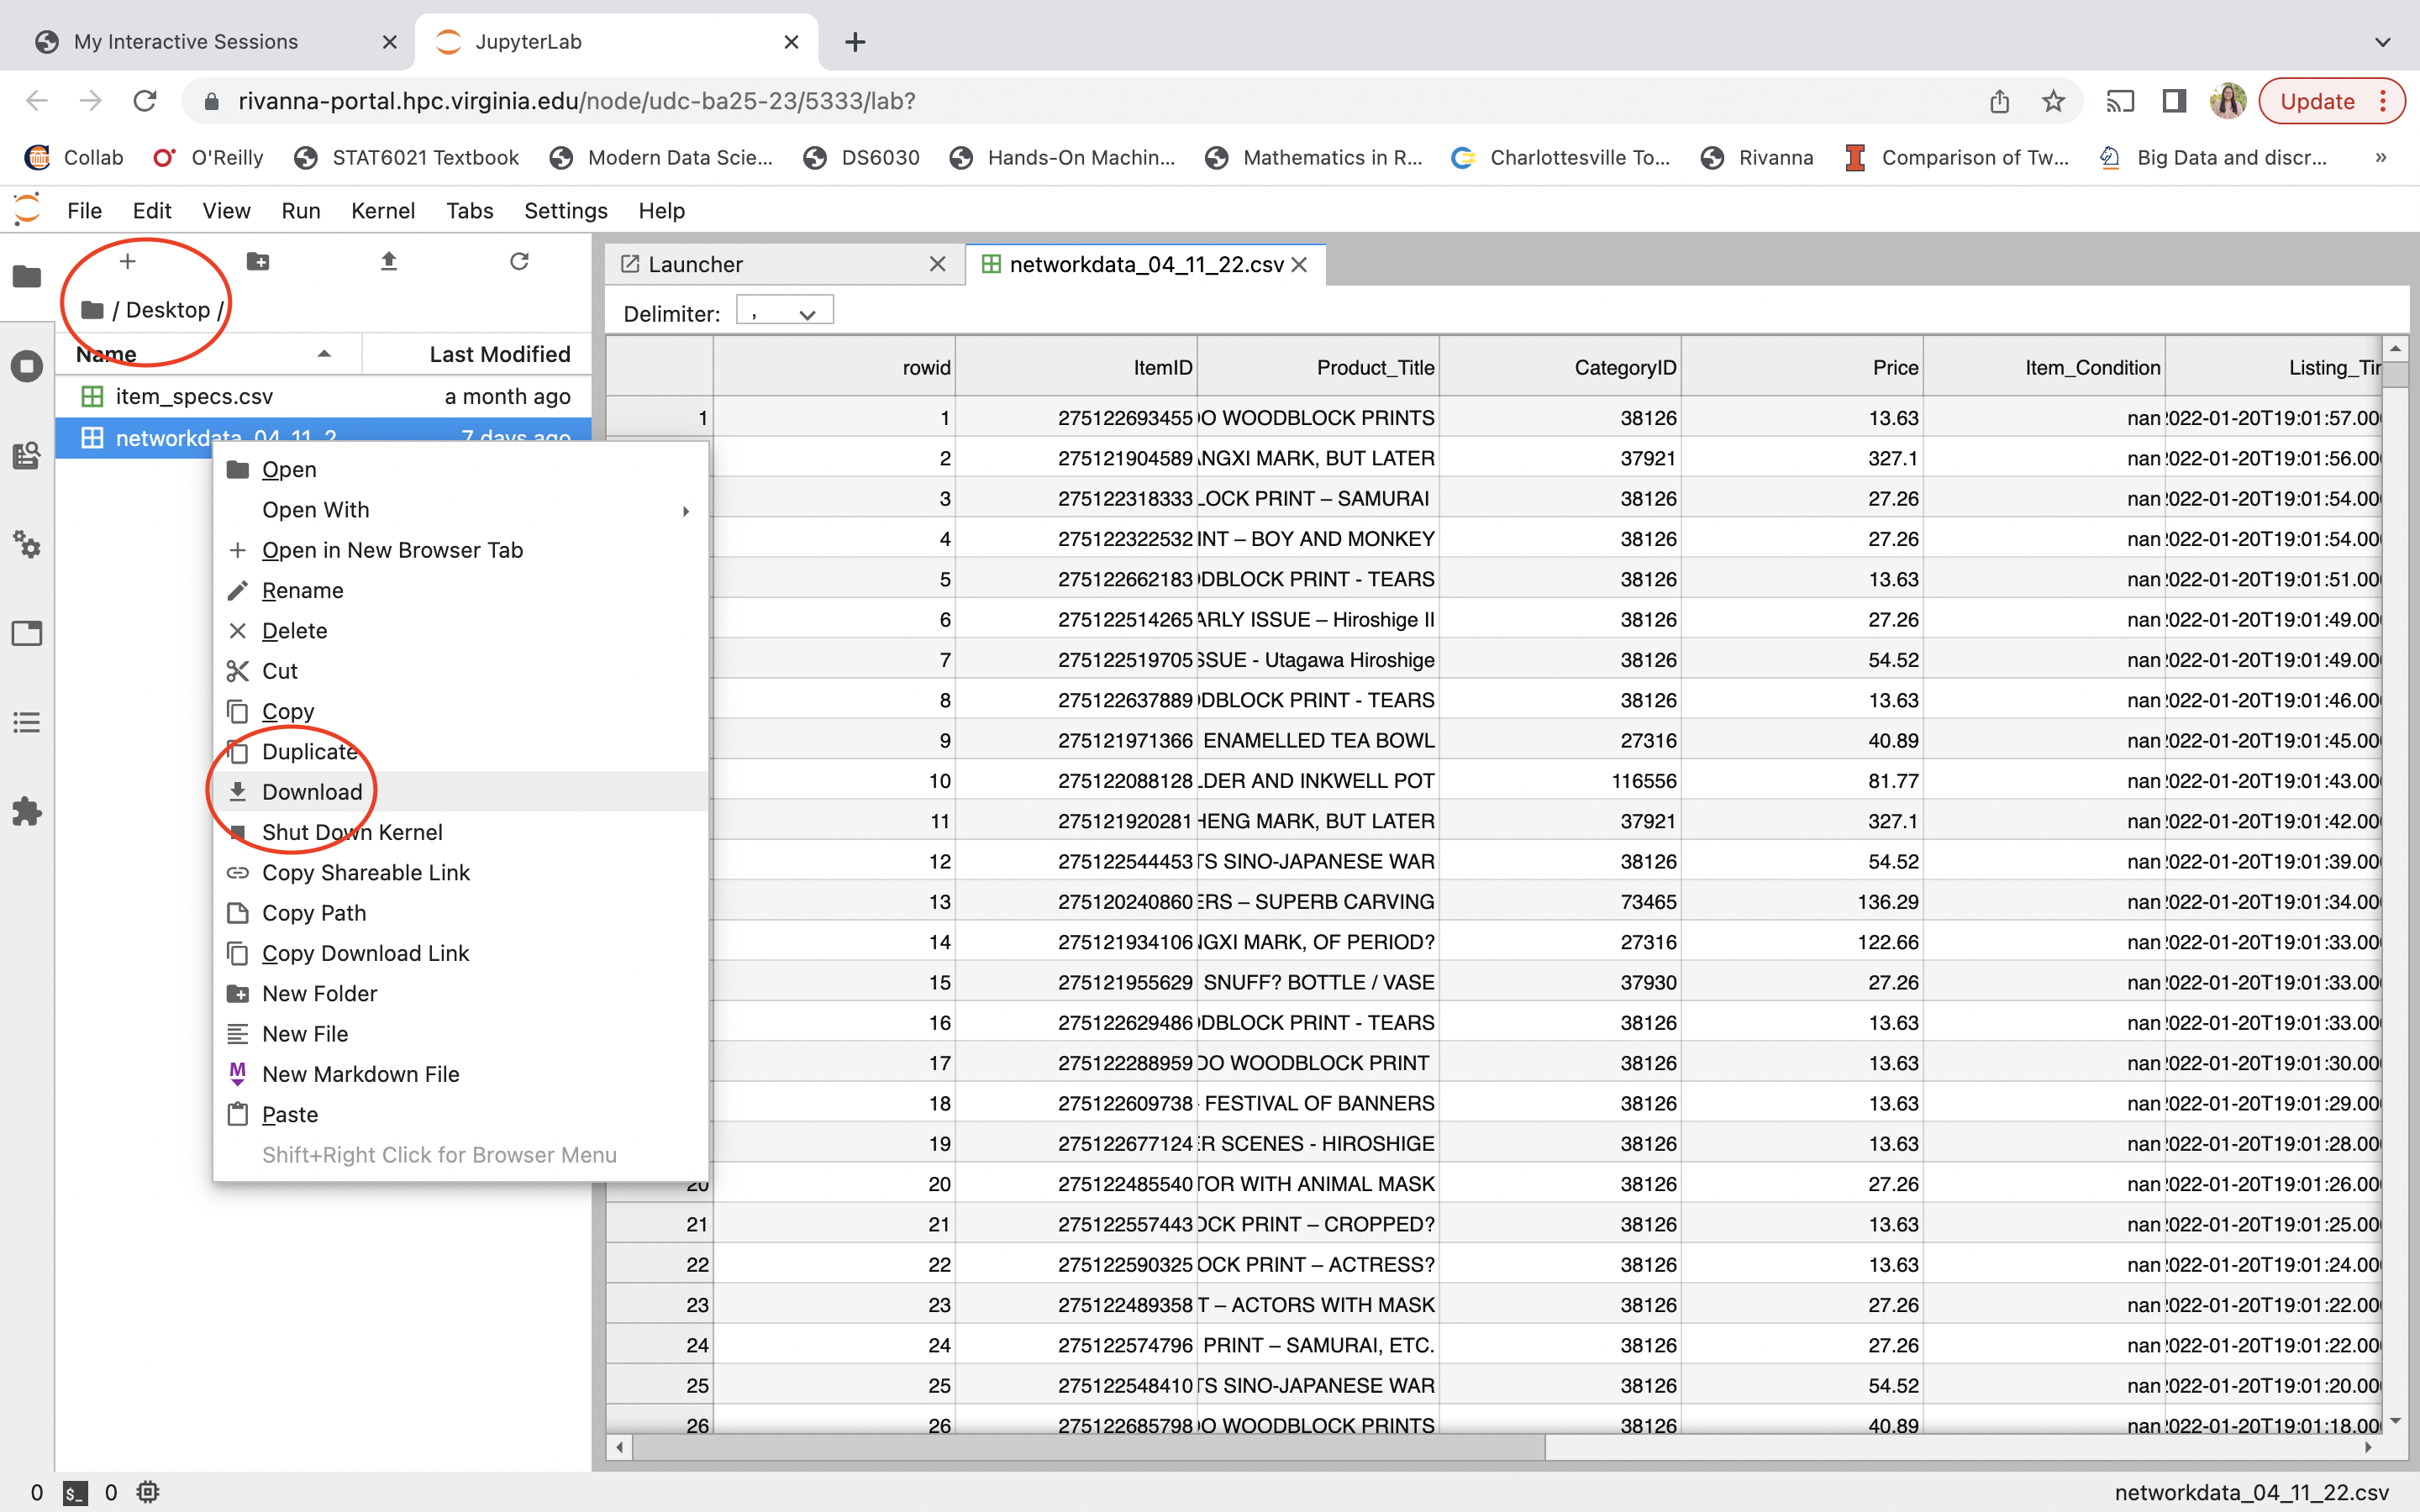Image resolution: width=2420 pixels, height=1512 pixels.
Task: Open the Running Terminals and Kernels panel
Action: tap(27, 366)
